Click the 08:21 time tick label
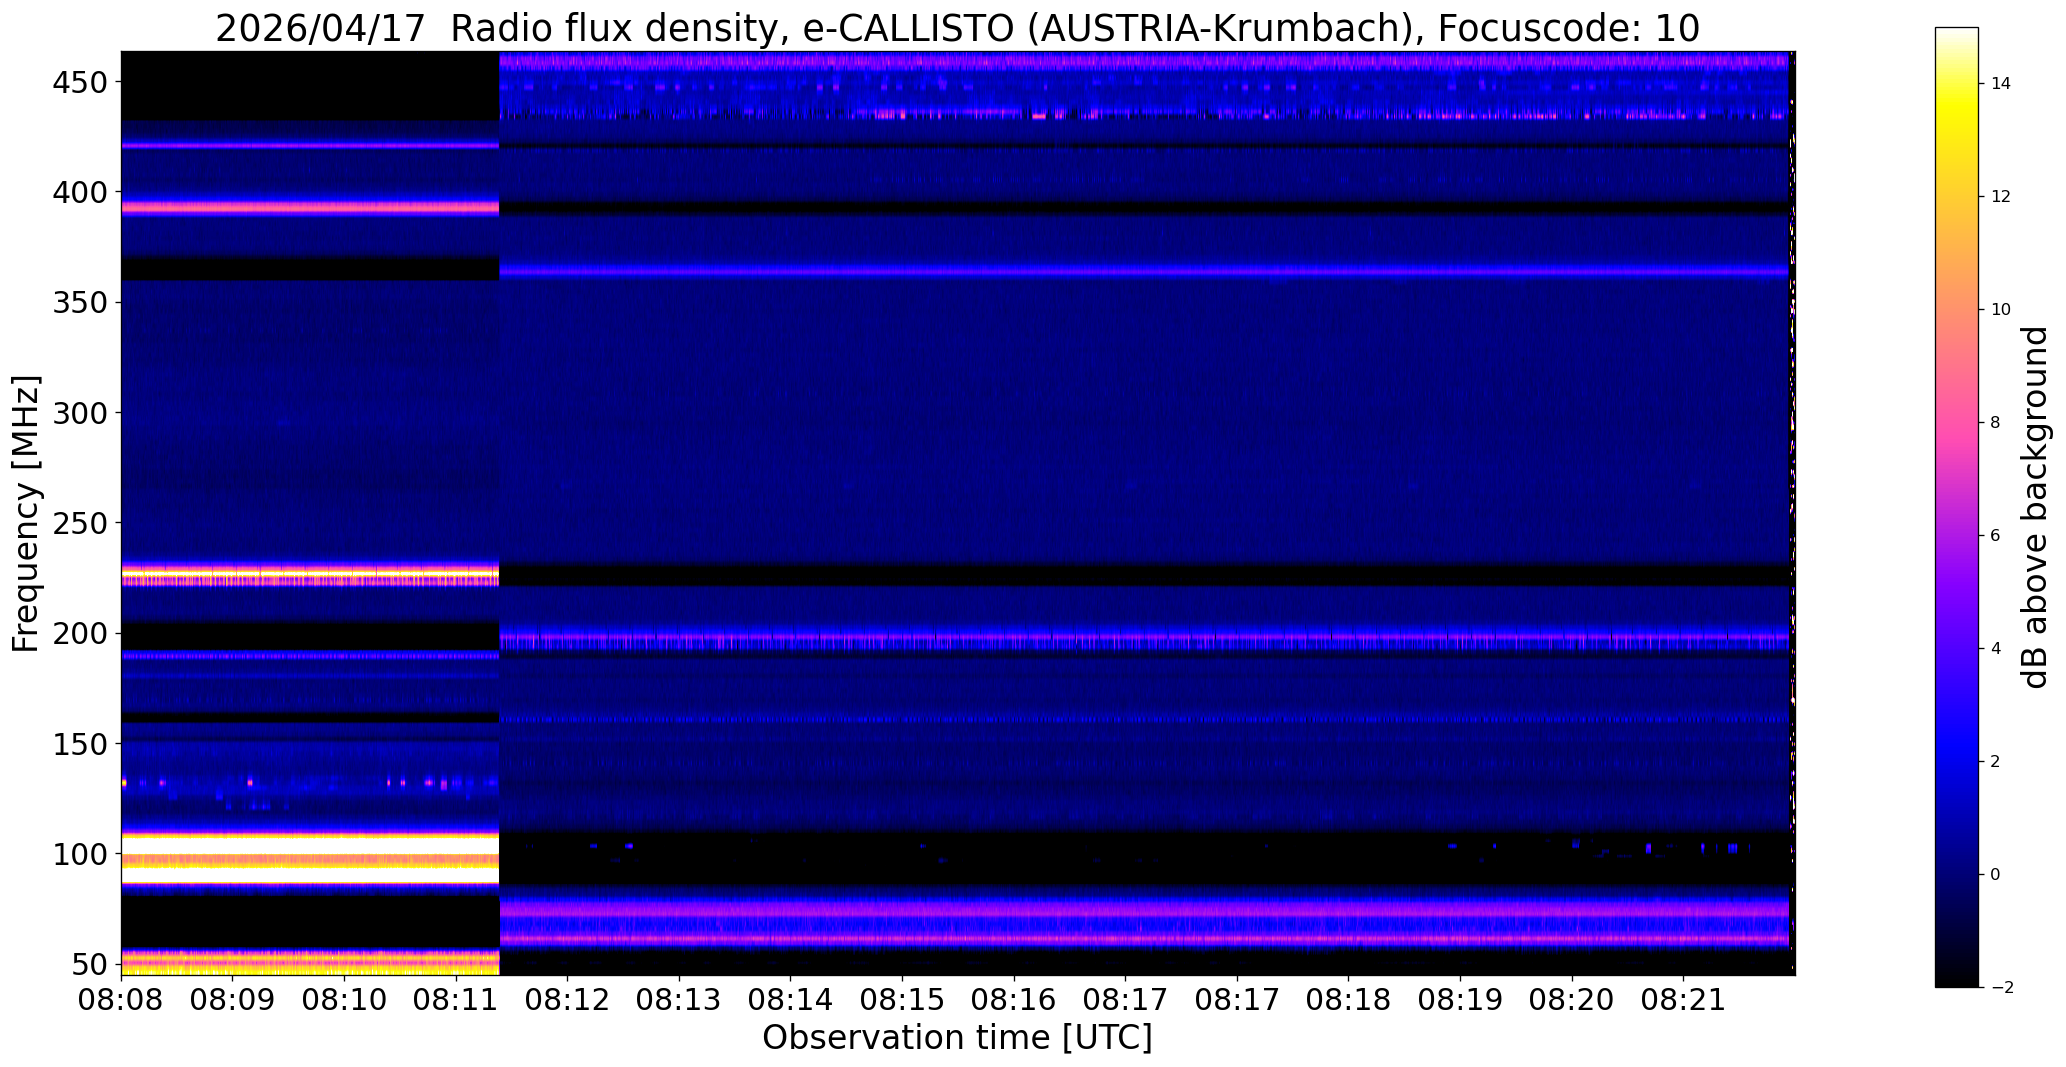The height and width of the screenshot is (1067, 2066). point(1683,1000)
